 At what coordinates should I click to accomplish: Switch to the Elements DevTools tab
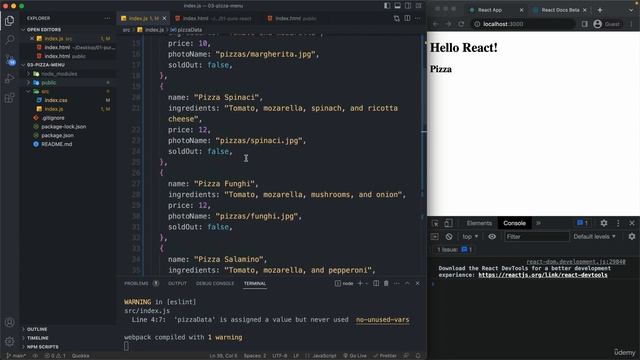pyautogui.click(x=479, y=223)
